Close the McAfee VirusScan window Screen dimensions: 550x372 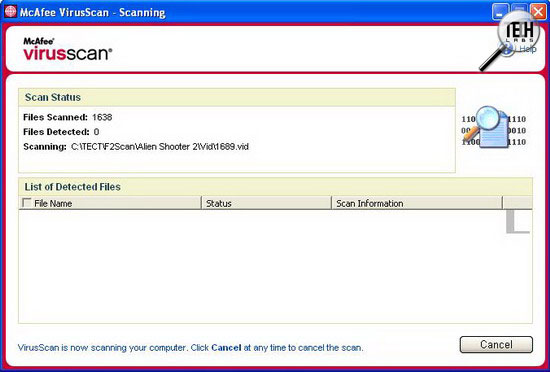(x=539, y=12)
